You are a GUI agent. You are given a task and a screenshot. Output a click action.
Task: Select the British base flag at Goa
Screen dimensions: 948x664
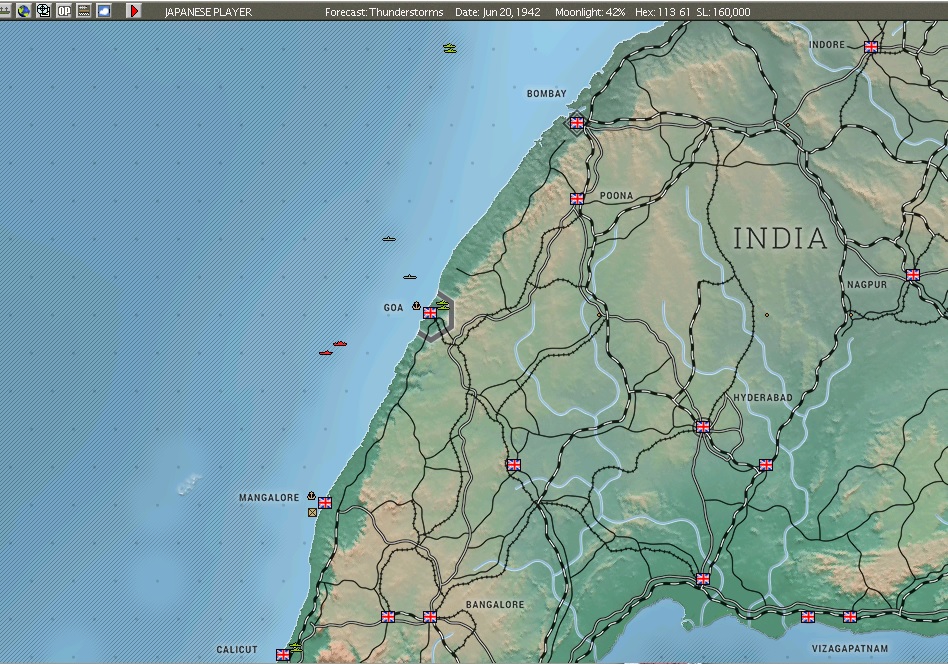pyautogui.click(x=430, y=313)
